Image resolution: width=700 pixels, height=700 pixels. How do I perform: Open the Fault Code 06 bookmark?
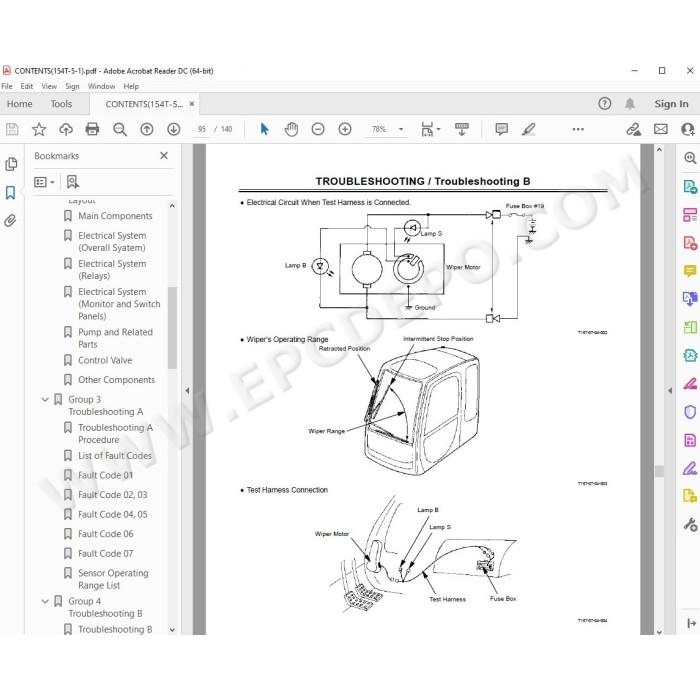[105, 534]
